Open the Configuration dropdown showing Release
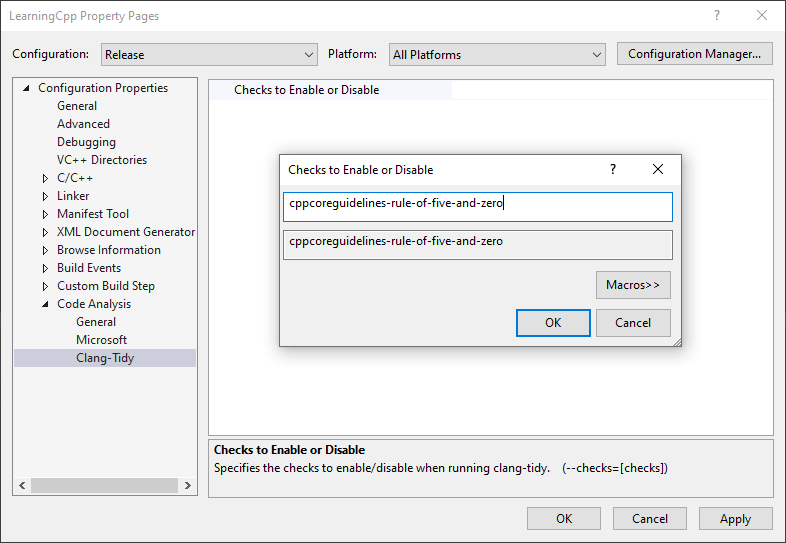Image resolution: width=786 pixels, height=543 pixels. (209, 54)
